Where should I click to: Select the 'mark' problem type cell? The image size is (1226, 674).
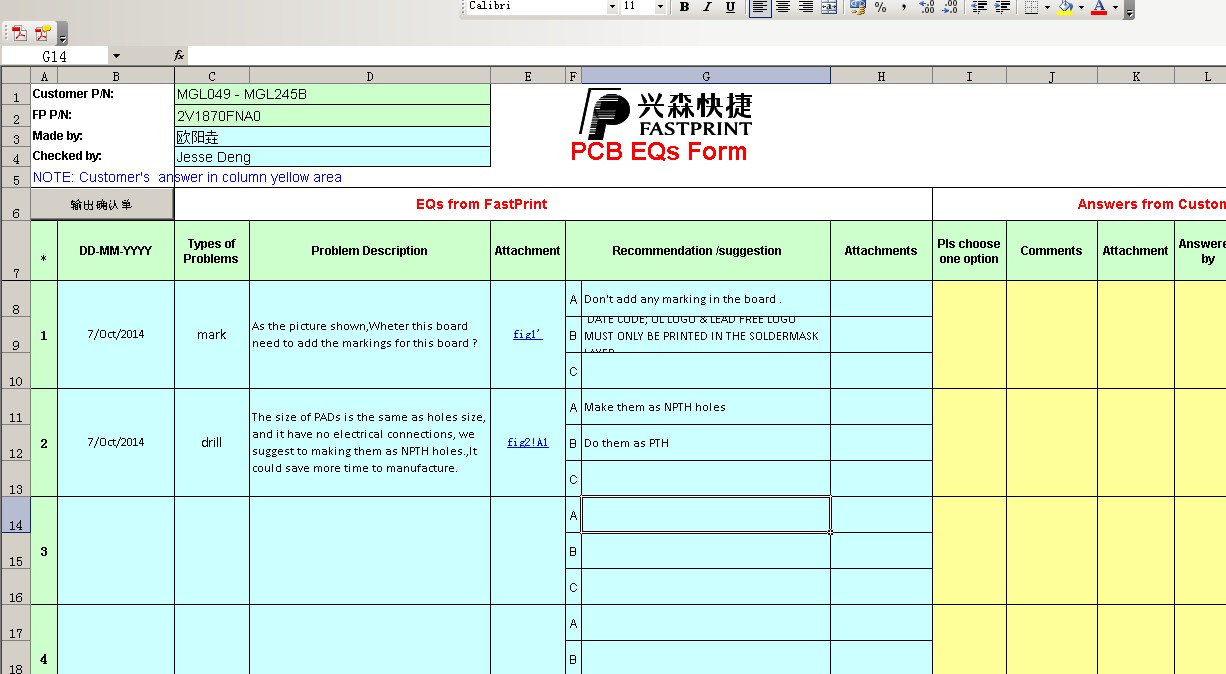(x=212, y=335)
